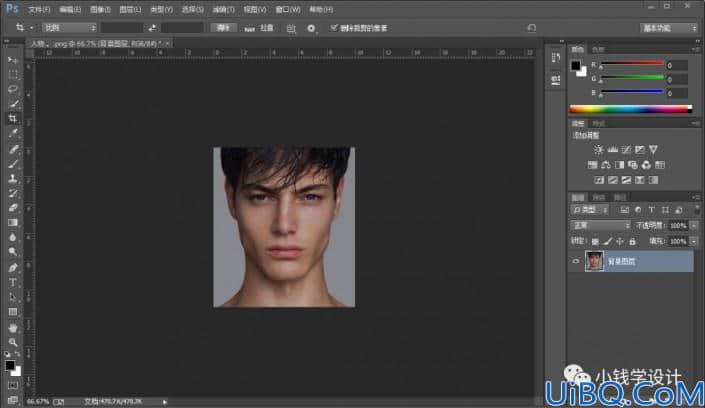Hide the background layer with eye icon
The image size is (705, 408).
tap(576, 261)
